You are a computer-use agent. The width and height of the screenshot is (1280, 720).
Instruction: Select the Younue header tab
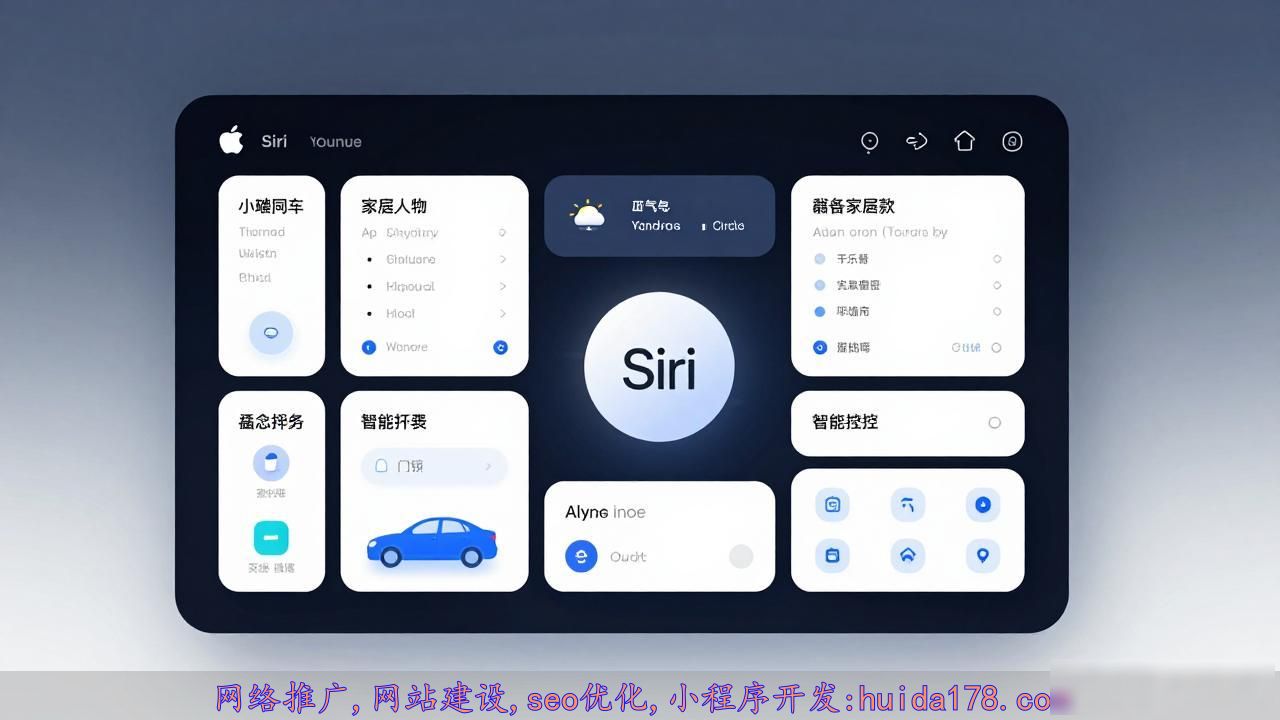coord(336,142)
